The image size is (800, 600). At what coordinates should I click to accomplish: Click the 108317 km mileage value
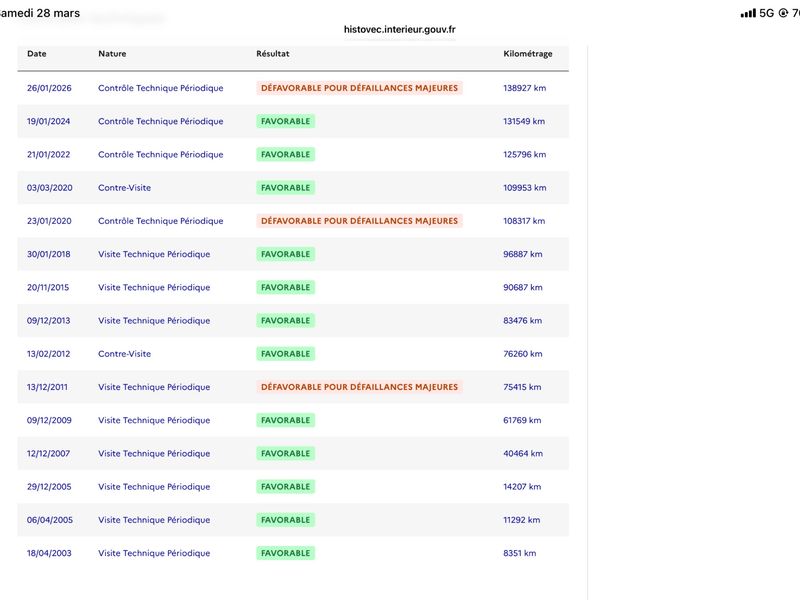[x=524, y=220]
